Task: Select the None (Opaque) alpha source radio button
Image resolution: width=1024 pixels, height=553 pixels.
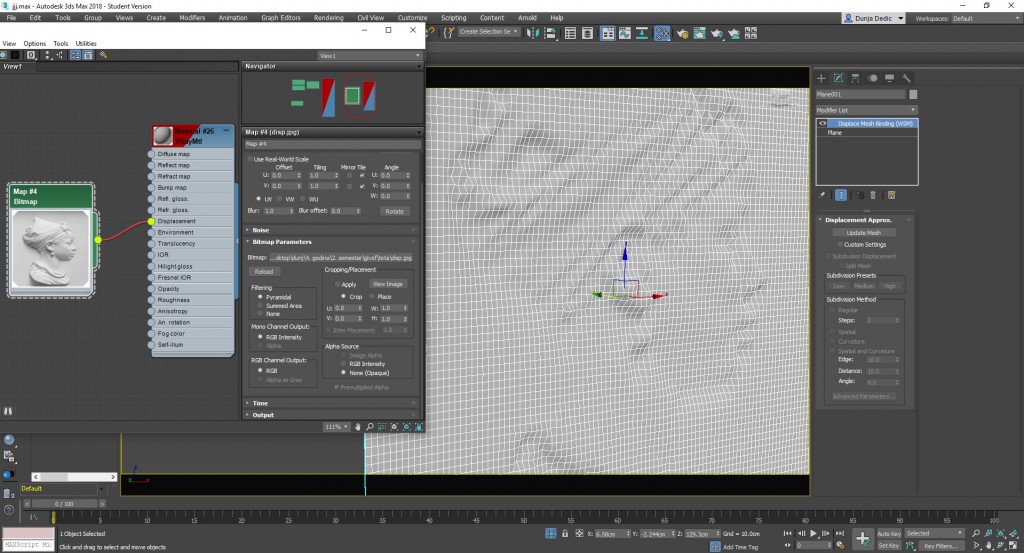Action: (344, 373)
